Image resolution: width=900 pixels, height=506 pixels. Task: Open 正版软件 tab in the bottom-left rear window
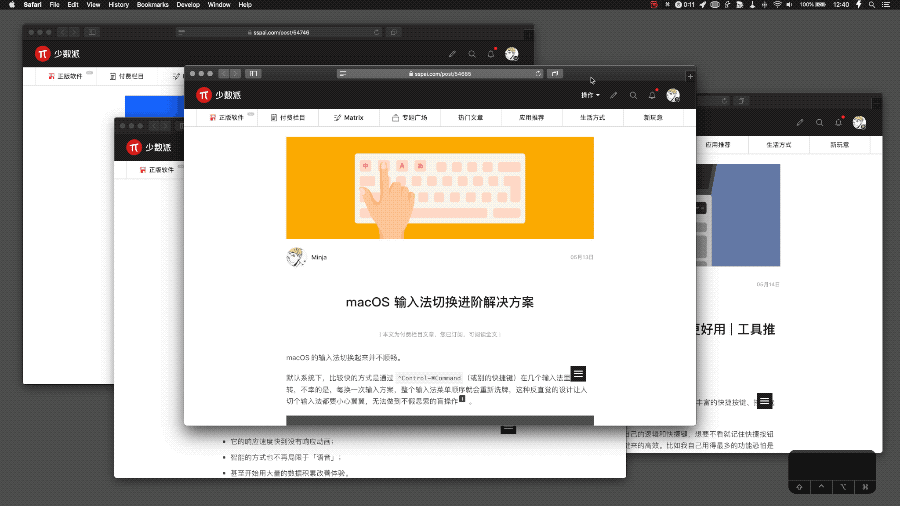[157, 170]
